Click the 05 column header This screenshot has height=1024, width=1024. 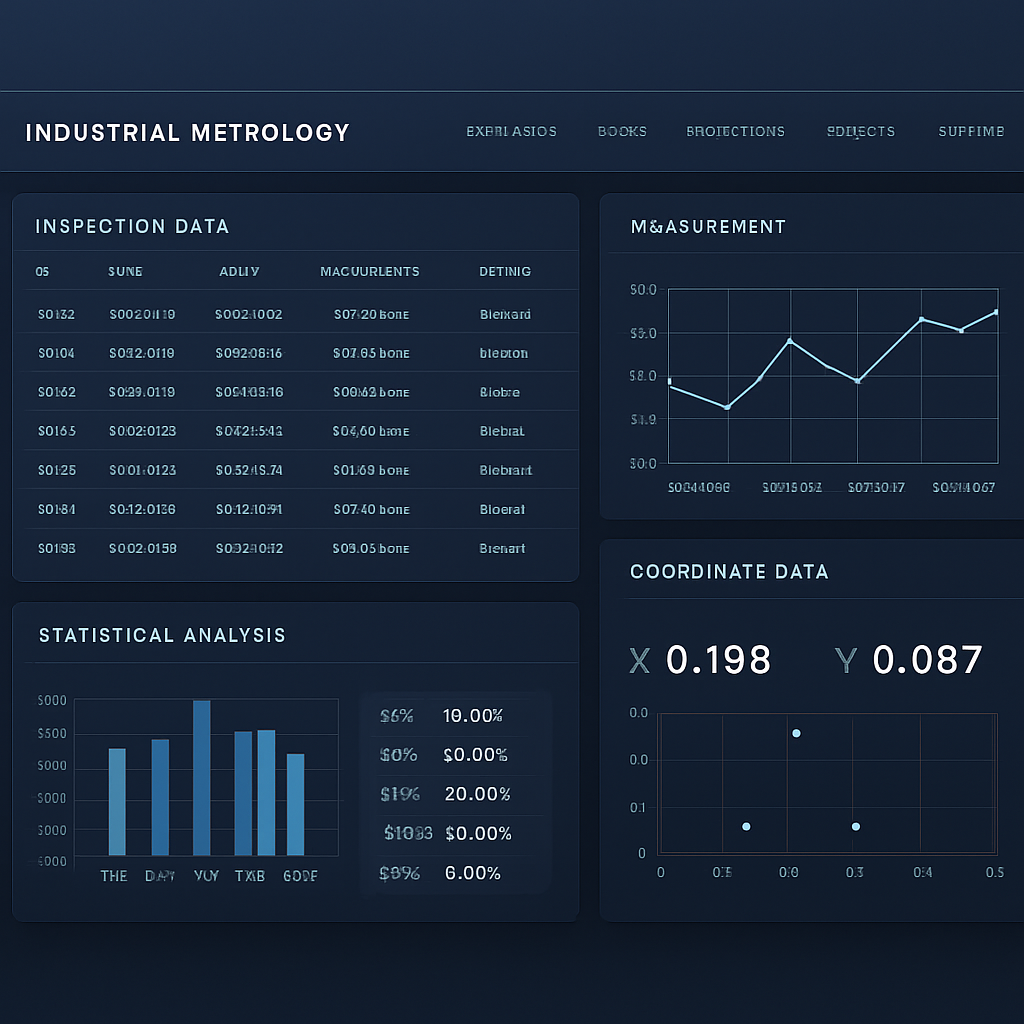click(x=42, y=271)
